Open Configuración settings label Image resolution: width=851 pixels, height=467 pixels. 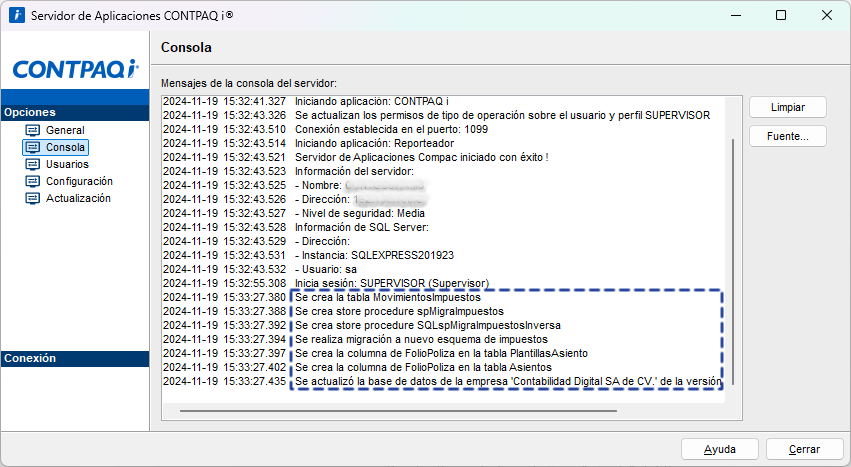(x=79, y=181)
